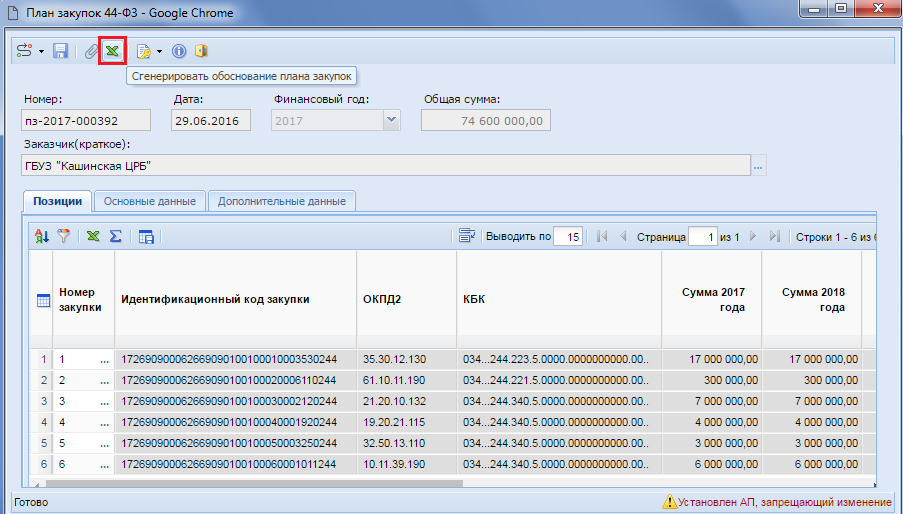Open the route actions dropdown arrow
This screenshot has width=903, height=514.
coord(42,51)
